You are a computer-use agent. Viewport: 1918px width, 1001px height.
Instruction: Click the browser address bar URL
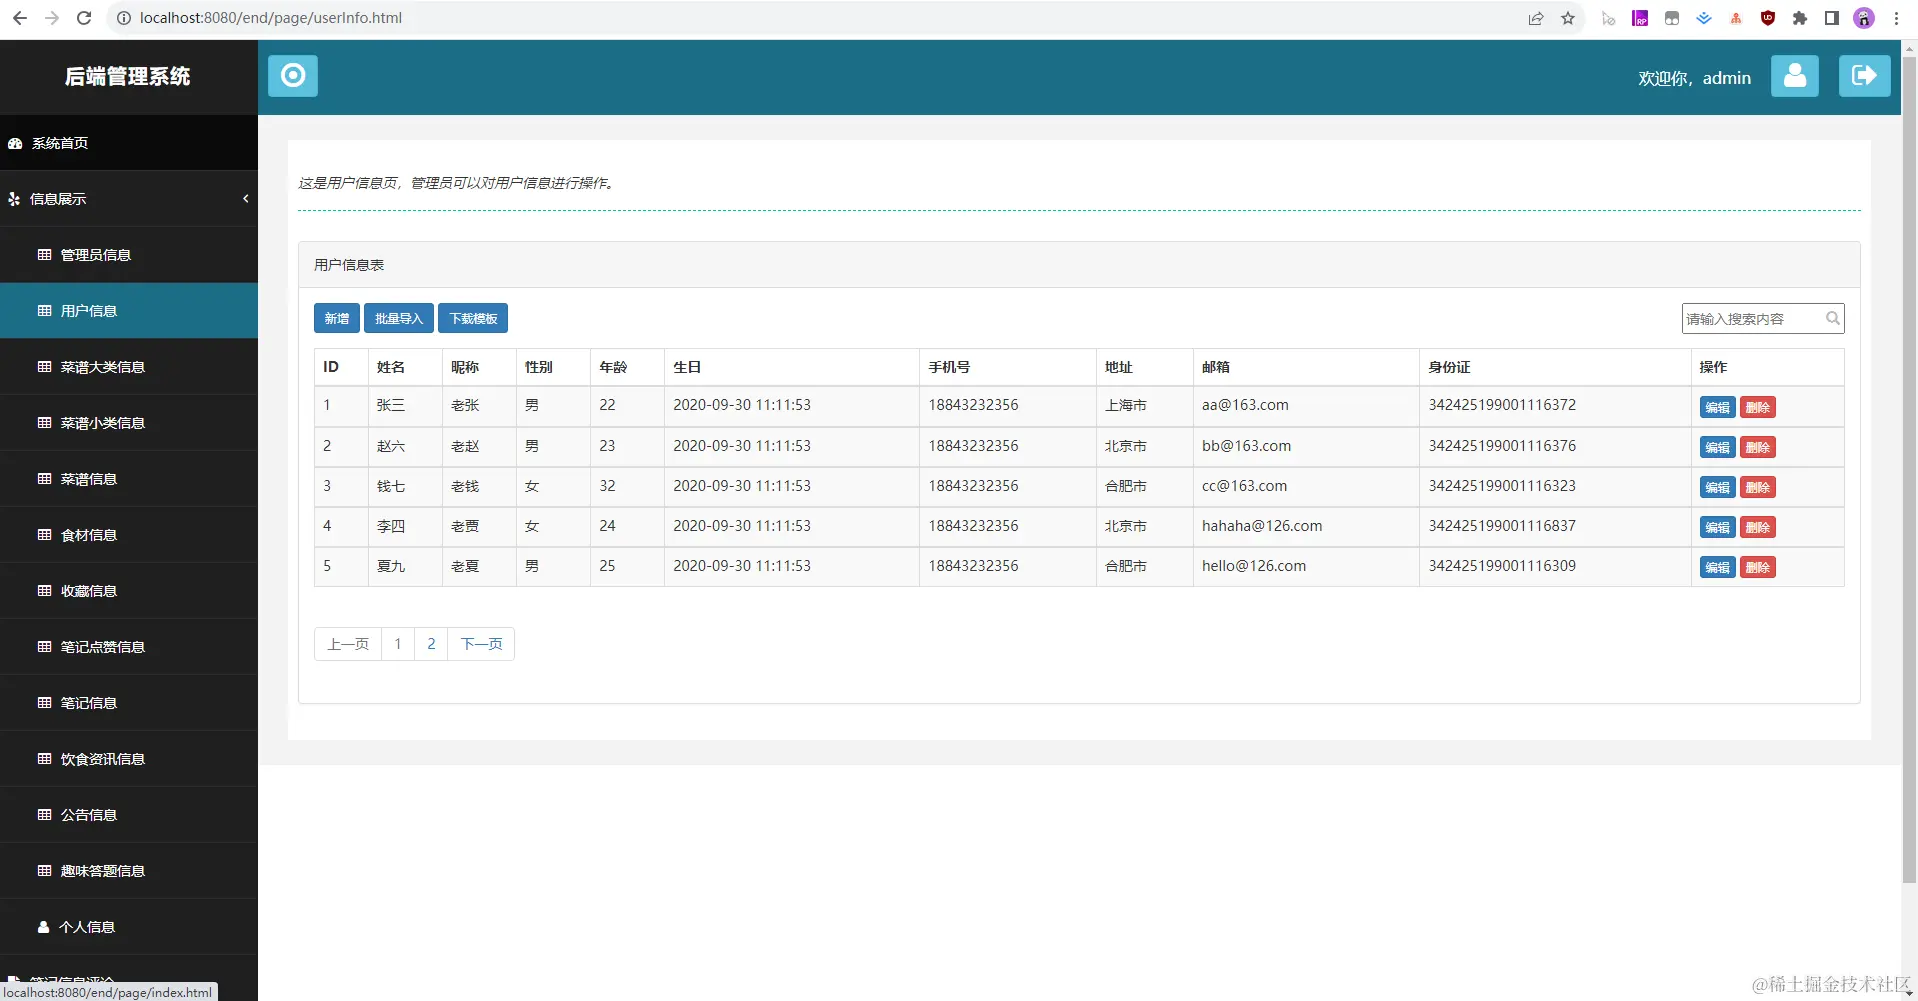click(271, 18)
